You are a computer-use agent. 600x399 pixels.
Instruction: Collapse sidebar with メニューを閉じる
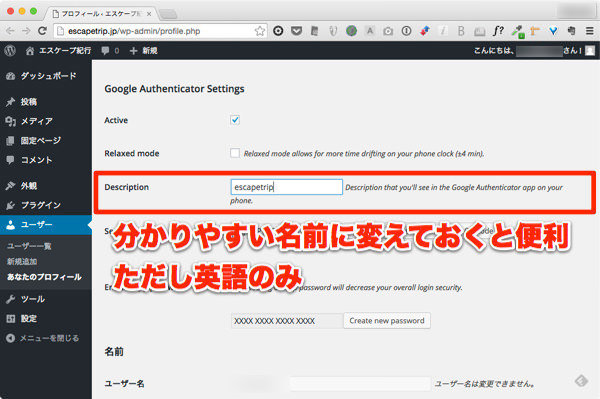(43, 338)
